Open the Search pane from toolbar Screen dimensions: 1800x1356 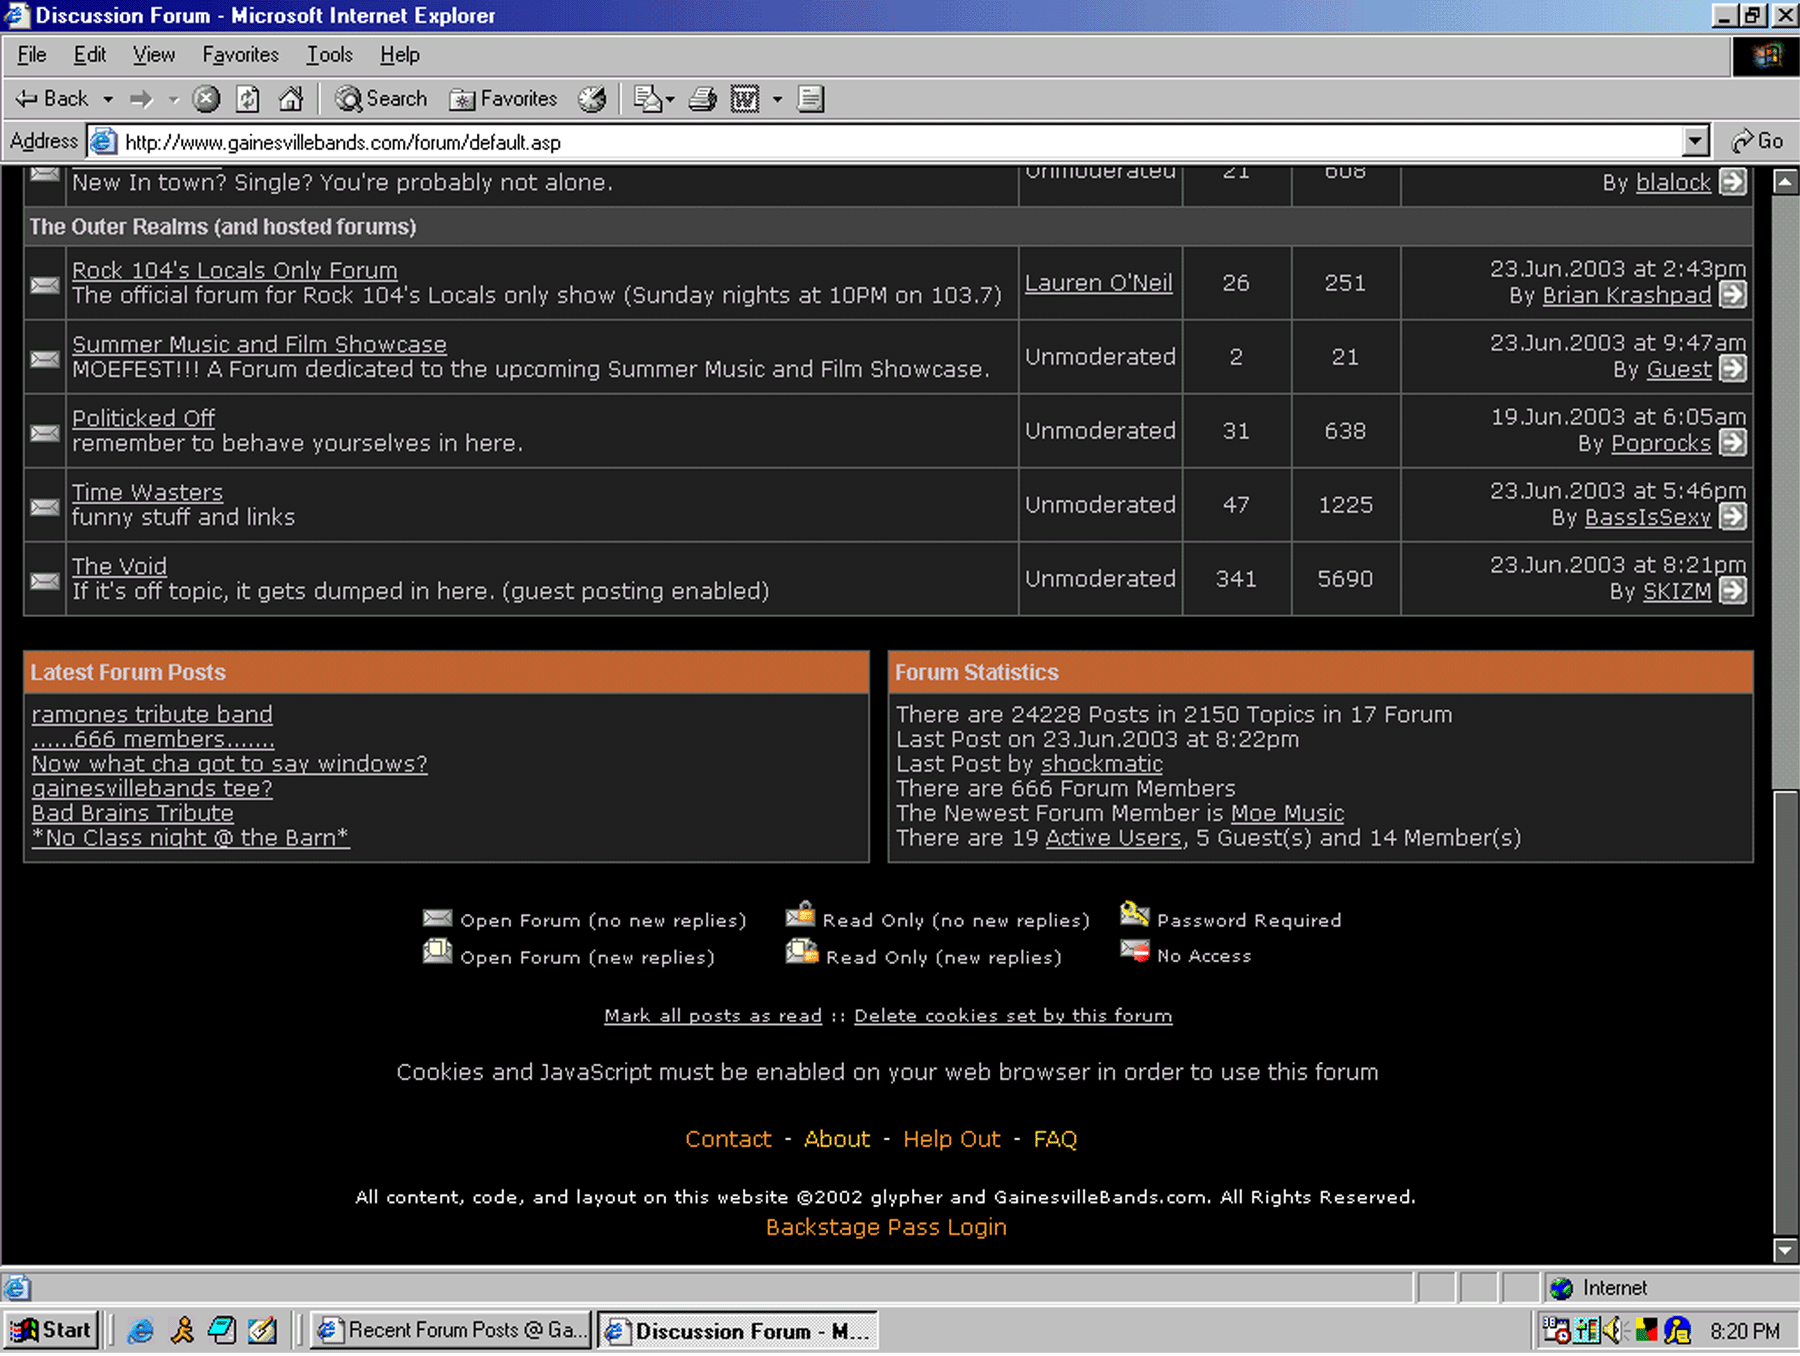pyautogui.click(x=381, y=99)
